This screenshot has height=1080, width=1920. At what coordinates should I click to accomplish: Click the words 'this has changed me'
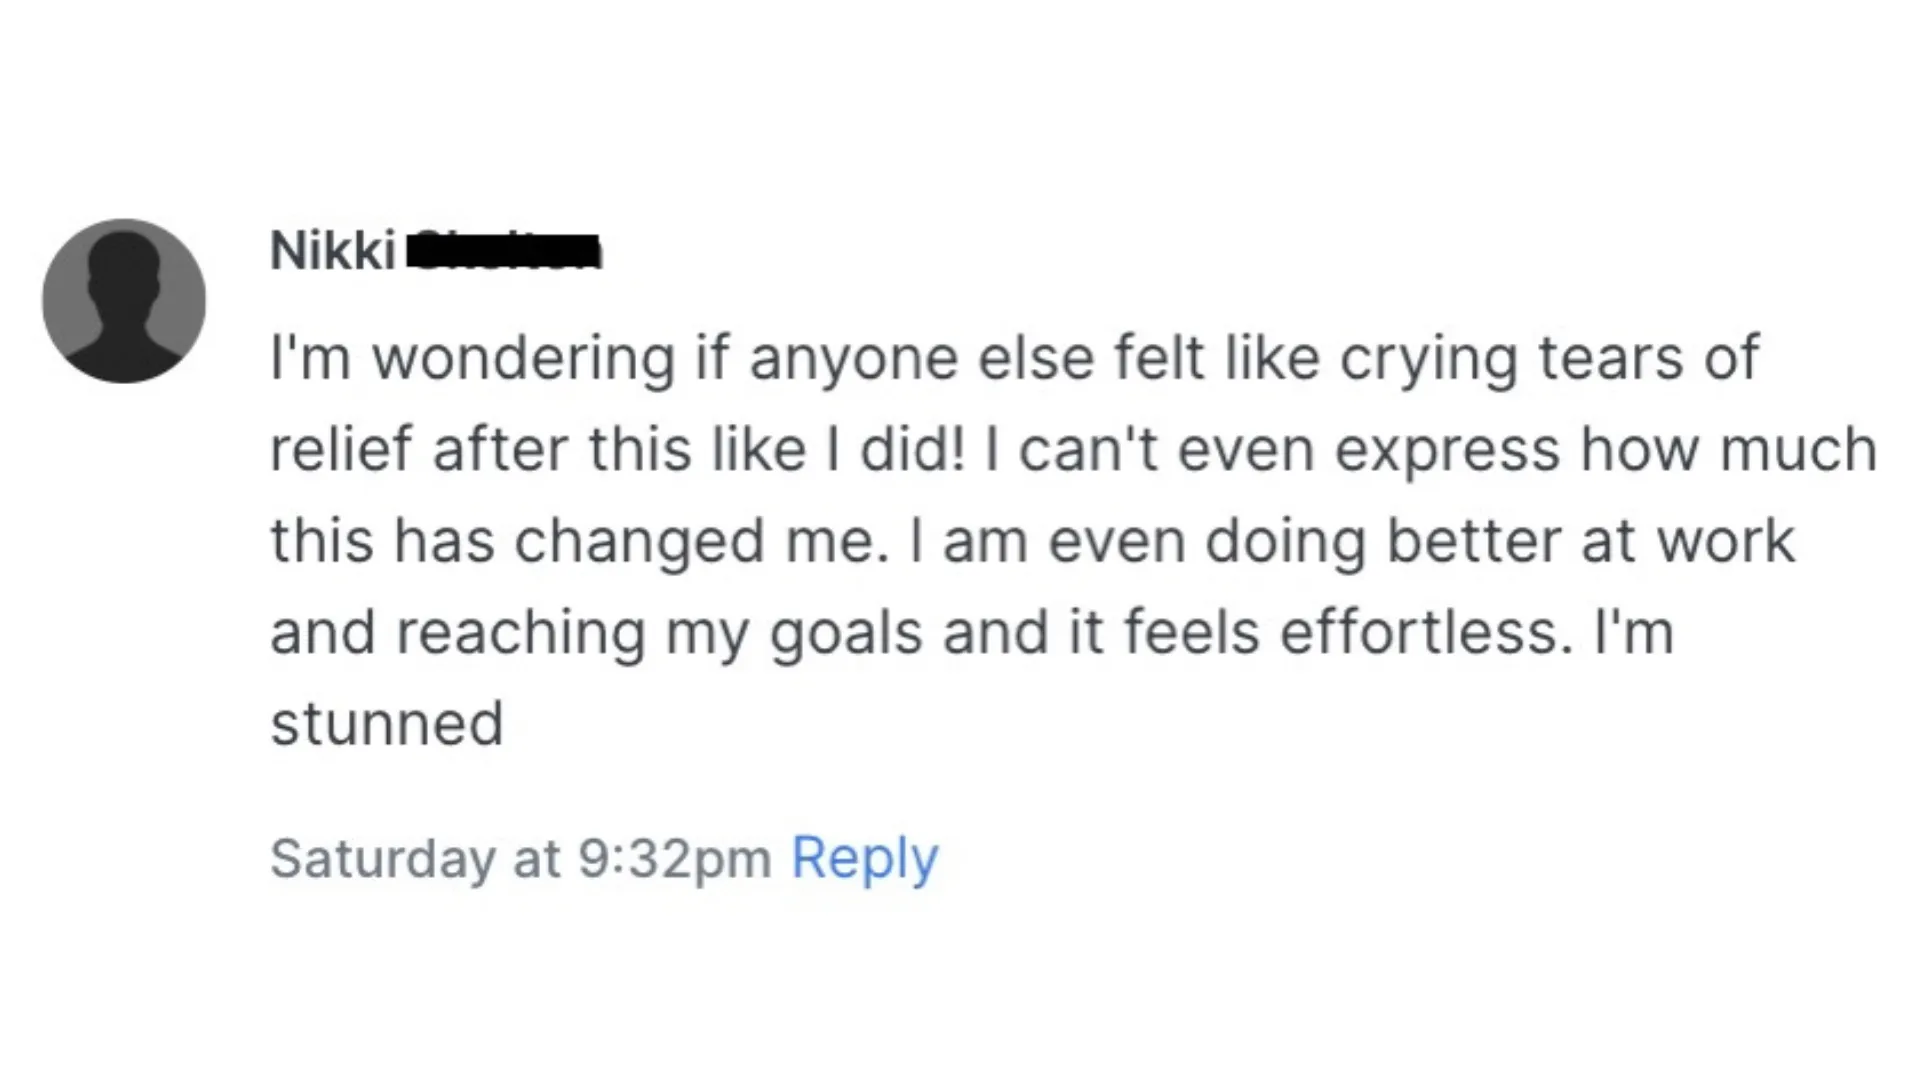[578, 540]
